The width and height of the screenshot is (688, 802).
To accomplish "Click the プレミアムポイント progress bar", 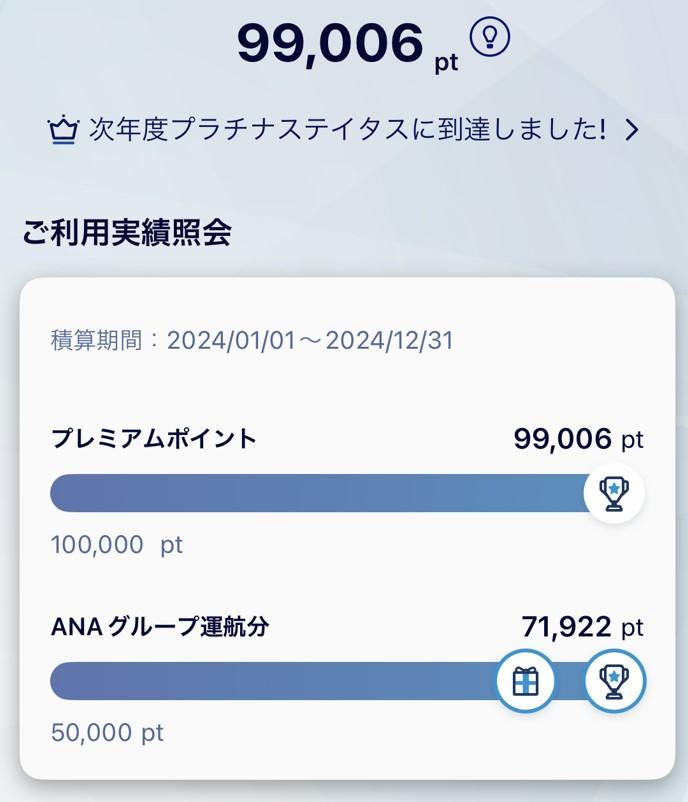I will [x=318, y=493].
